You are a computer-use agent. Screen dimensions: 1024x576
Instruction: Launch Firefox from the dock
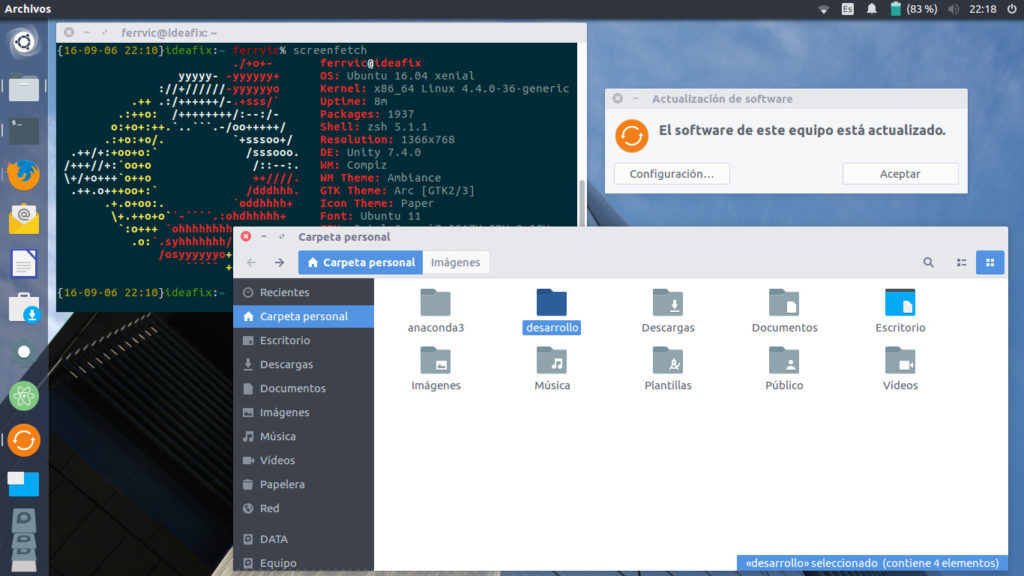click(24, 174)
